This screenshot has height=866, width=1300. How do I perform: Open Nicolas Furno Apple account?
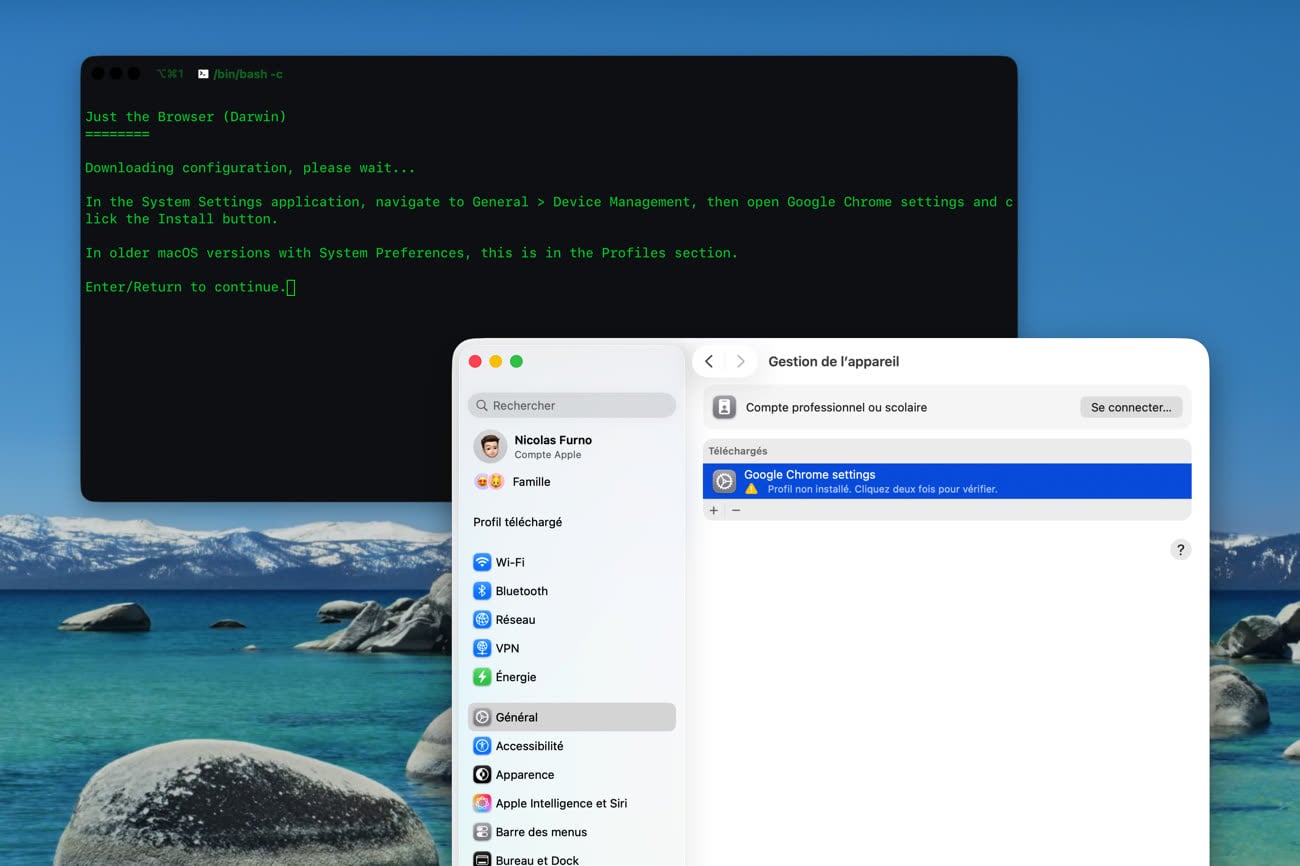(552, 446)
